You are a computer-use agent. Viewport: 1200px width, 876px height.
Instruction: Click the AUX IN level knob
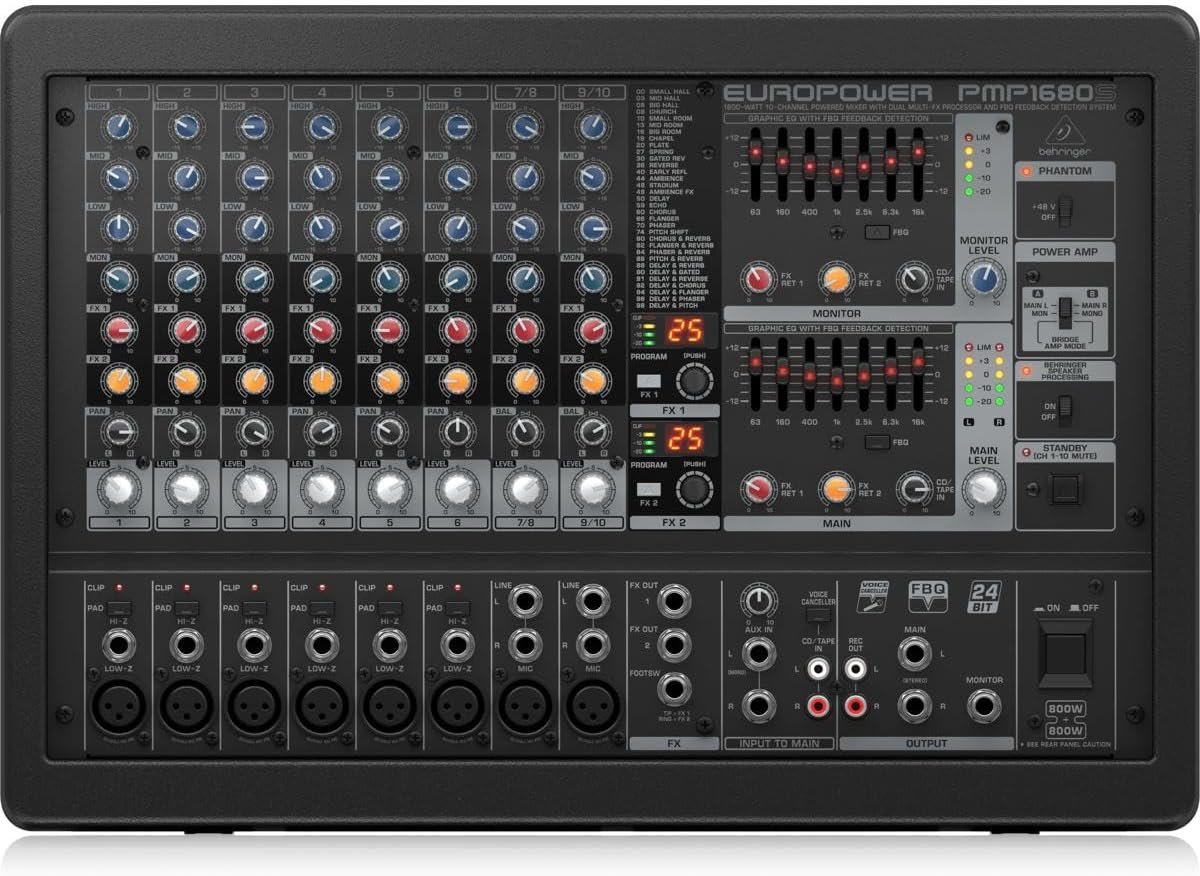tap(759, 601)
